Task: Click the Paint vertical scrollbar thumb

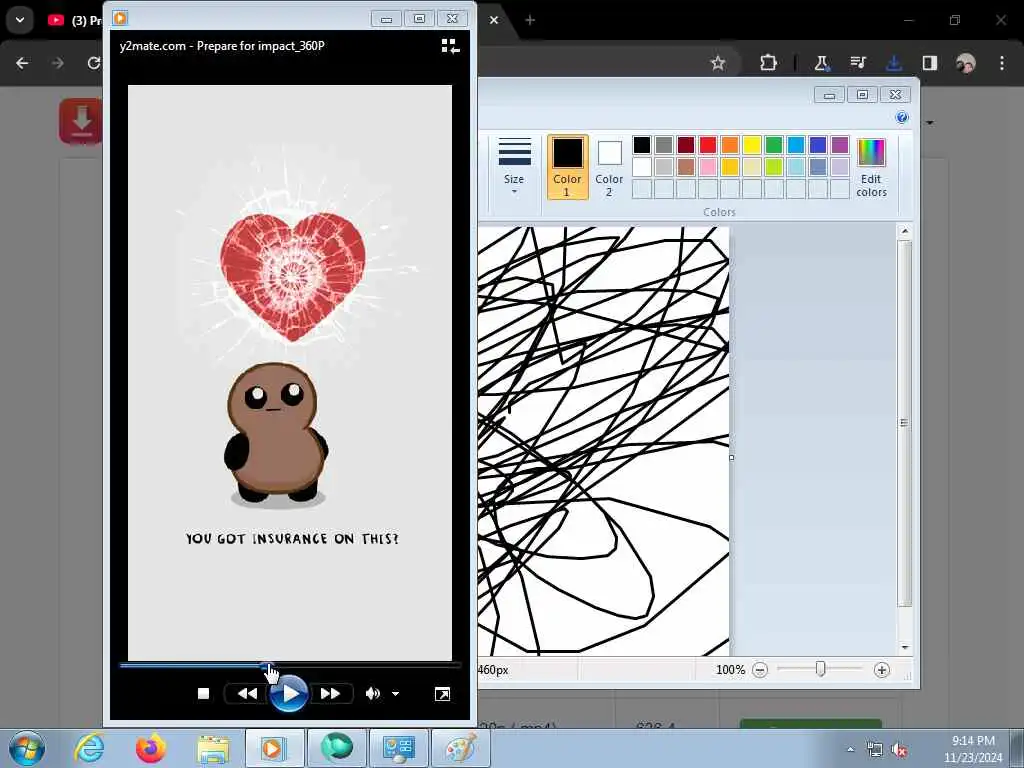Action: [904, 423]
